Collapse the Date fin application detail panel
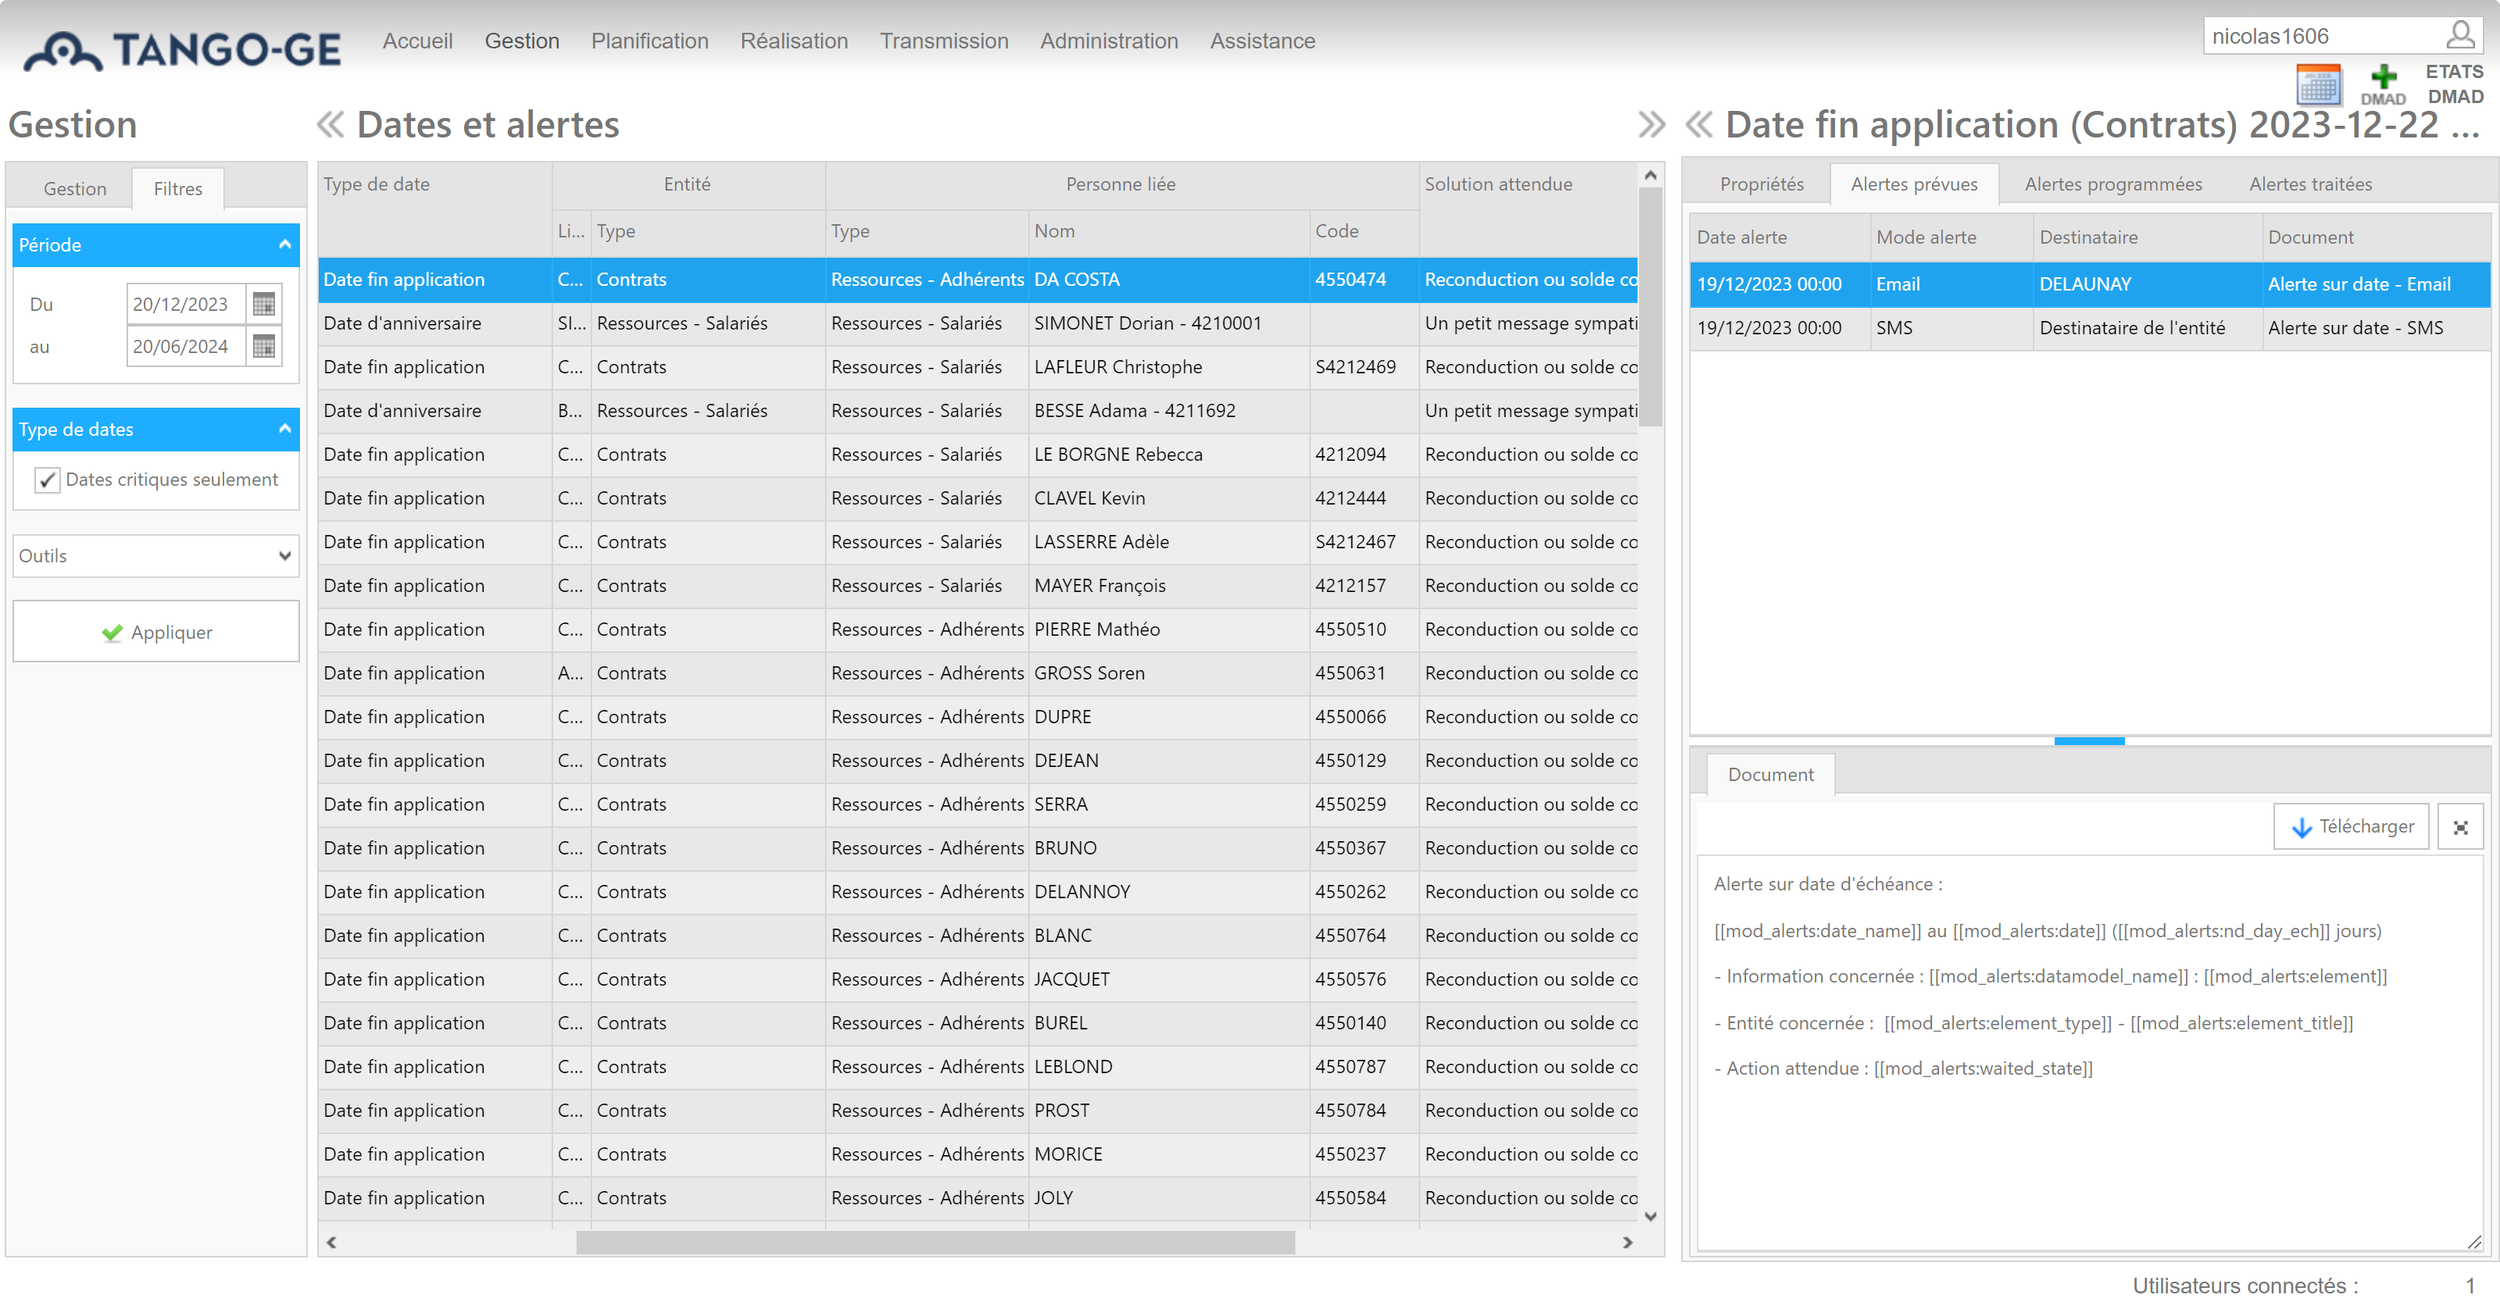The width and height of the screenshot is (2500, 1309). [x=1699, y=125]
